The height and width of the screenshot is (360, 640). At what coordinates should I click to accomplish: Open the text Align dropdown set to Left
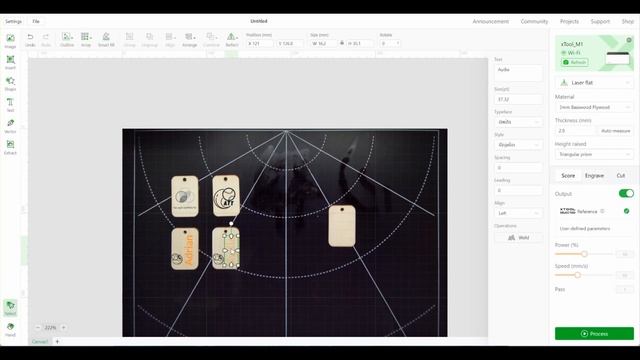point(518,213)
